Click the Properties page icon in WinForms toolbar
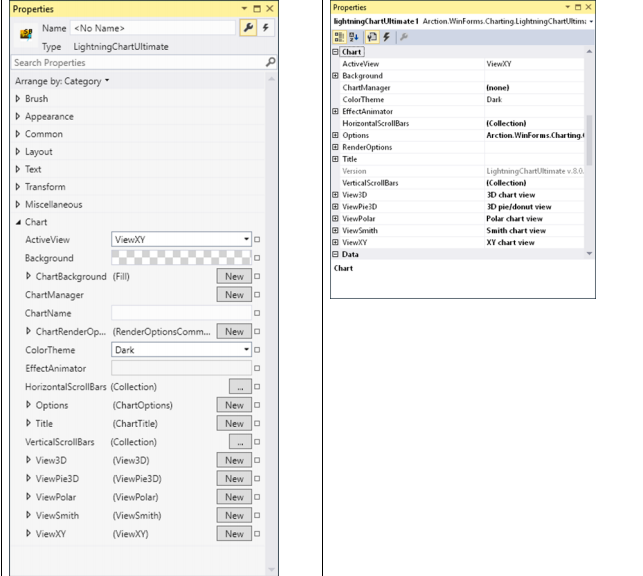This screenshot has height=576, width=643. tap(372, 37)
